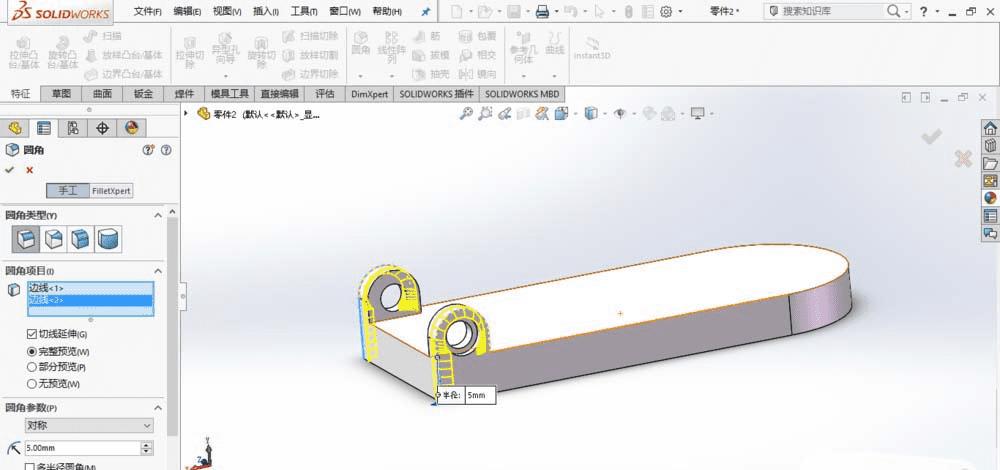This screenshot has height=470, width=1000.
Task: Click the FilletXpert button
Action: tap(112, 191)
